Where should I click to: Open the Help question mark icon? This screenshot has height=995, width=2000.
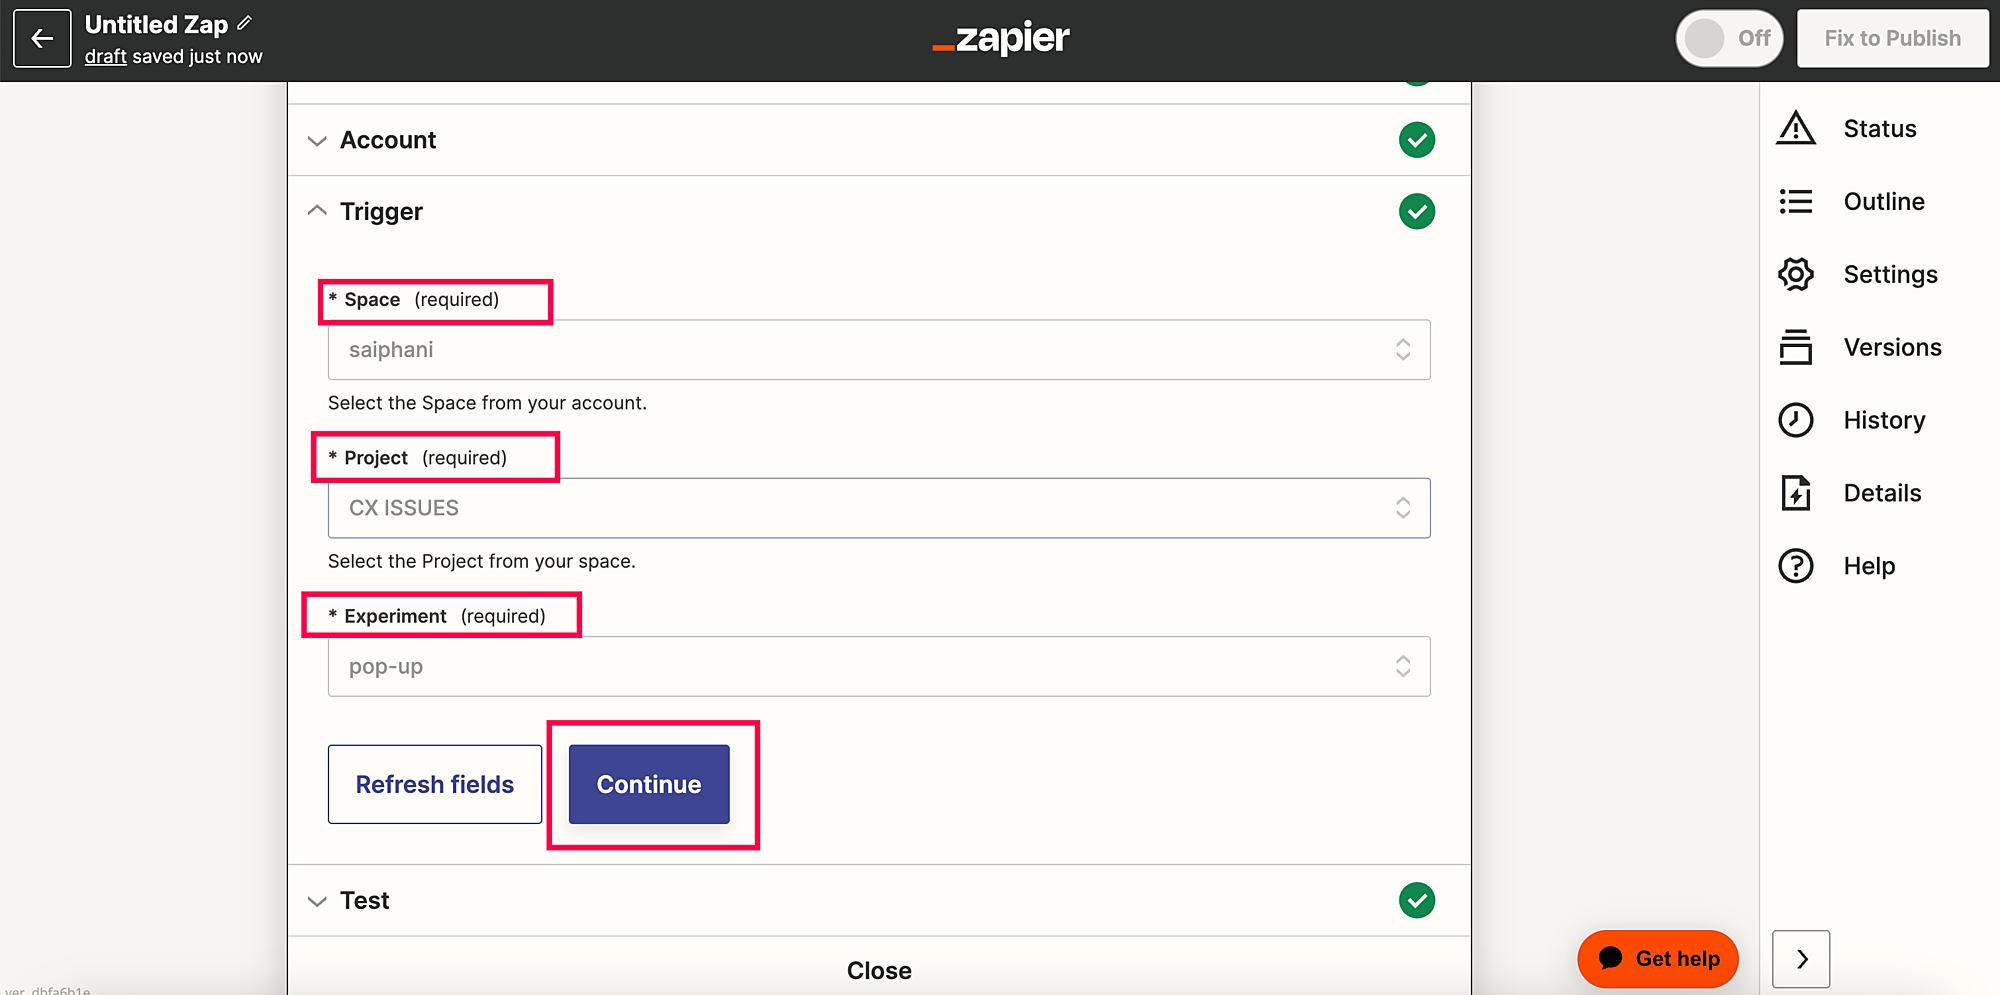(1796, 566)
